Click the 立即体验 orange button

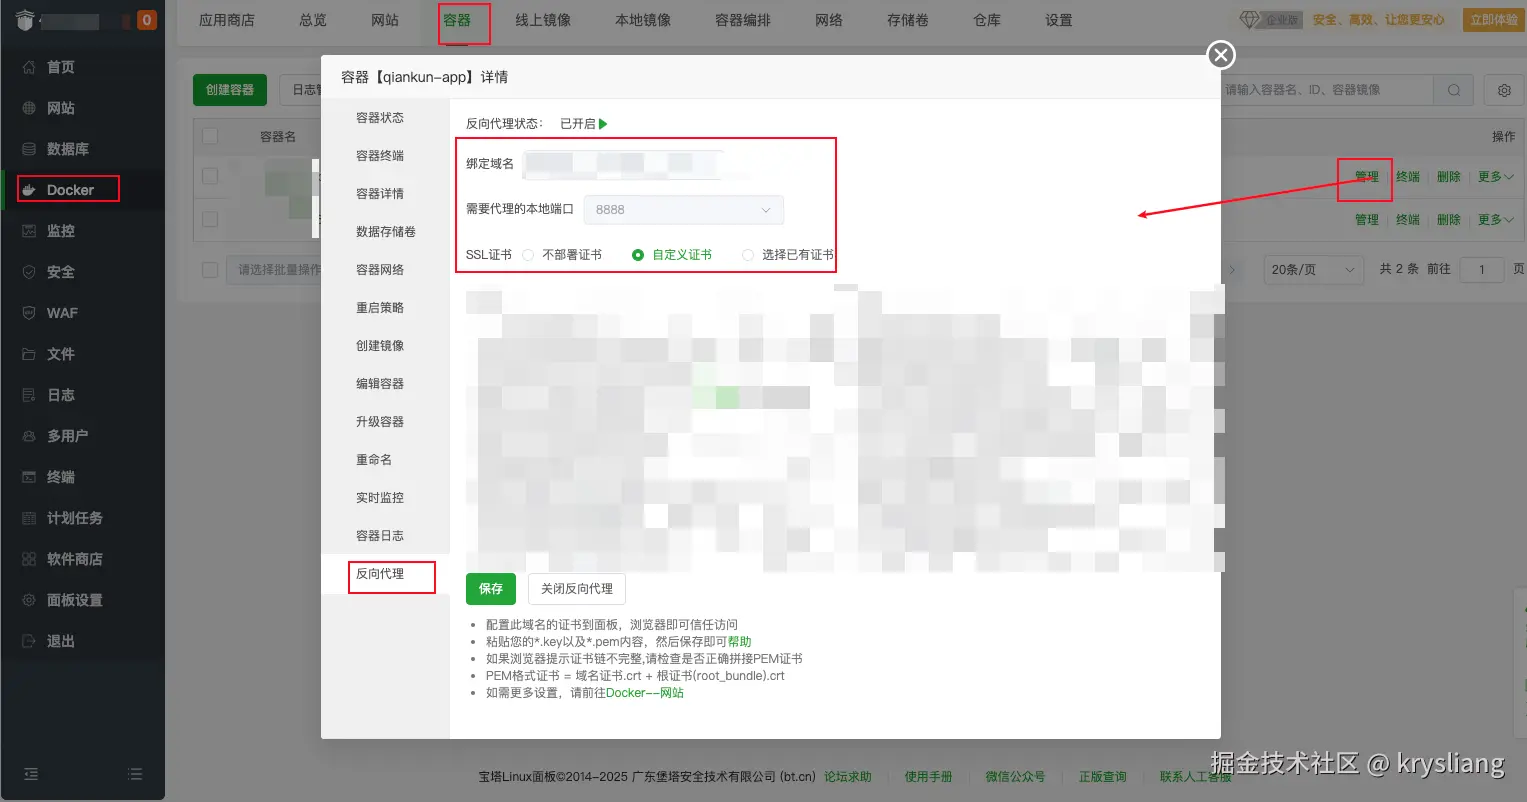click(x=1494, y=20)
